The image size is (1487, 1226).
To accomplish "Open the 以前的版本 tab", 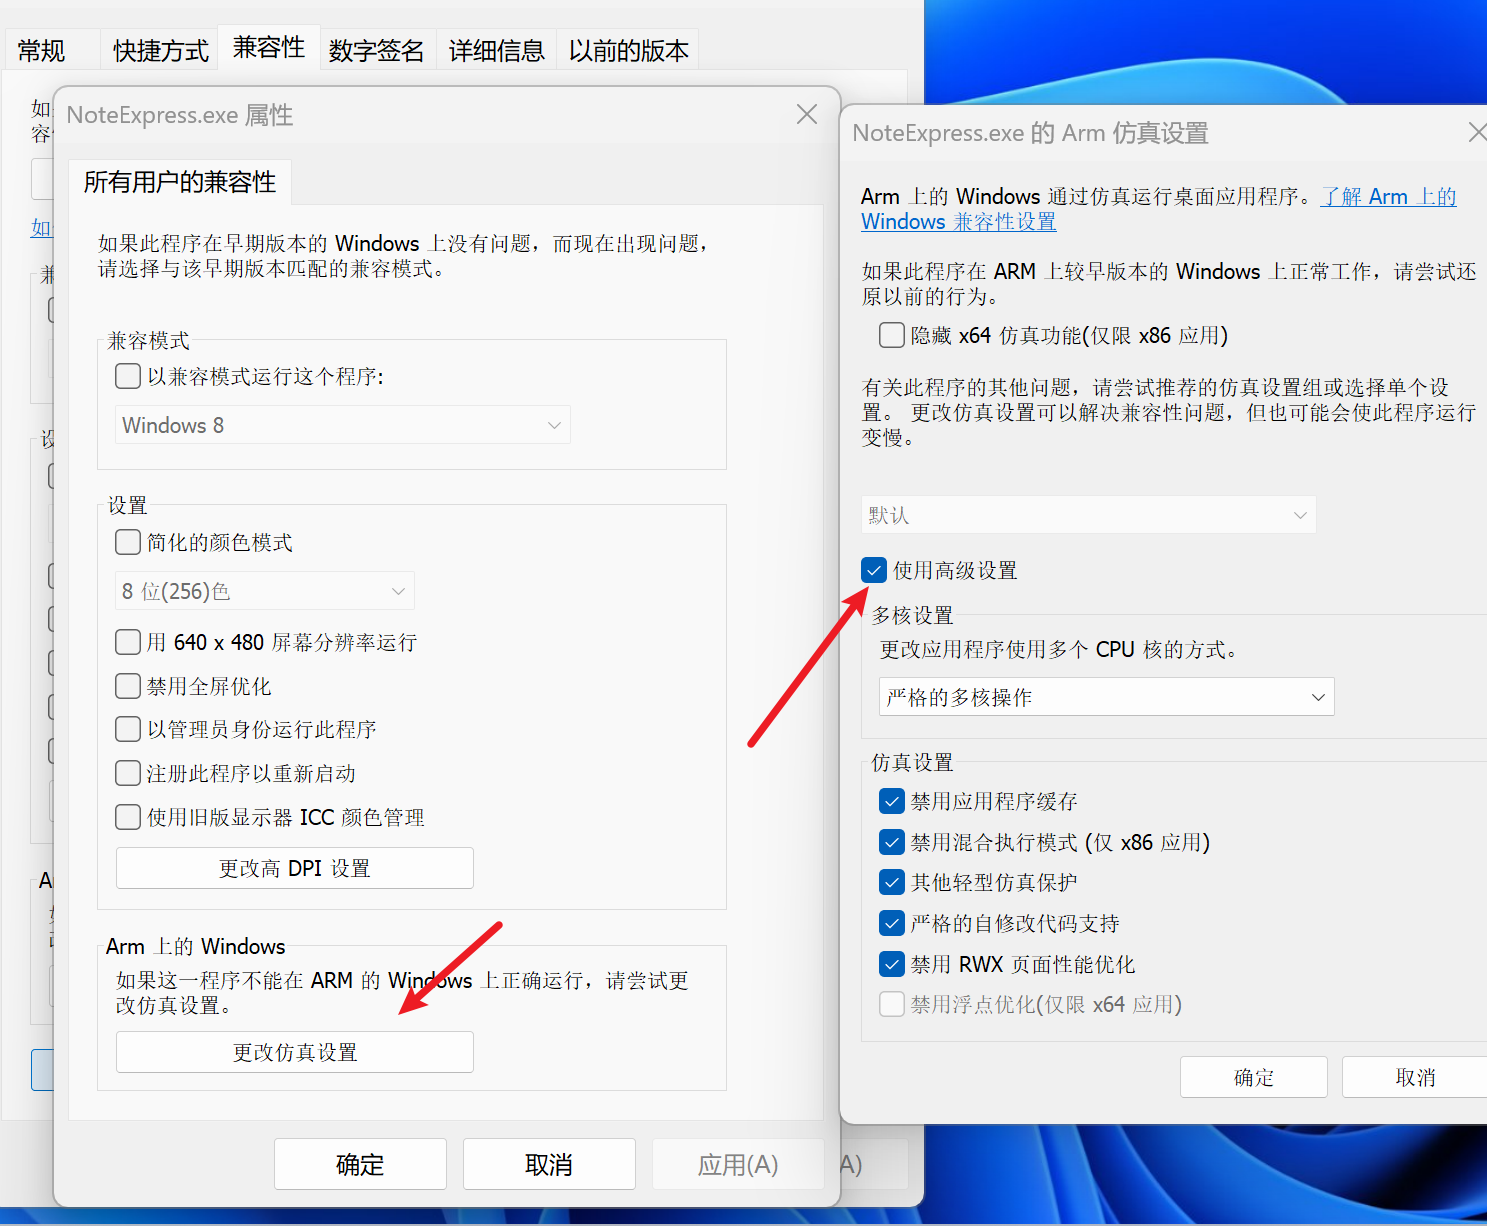I will tap(629, 50).
